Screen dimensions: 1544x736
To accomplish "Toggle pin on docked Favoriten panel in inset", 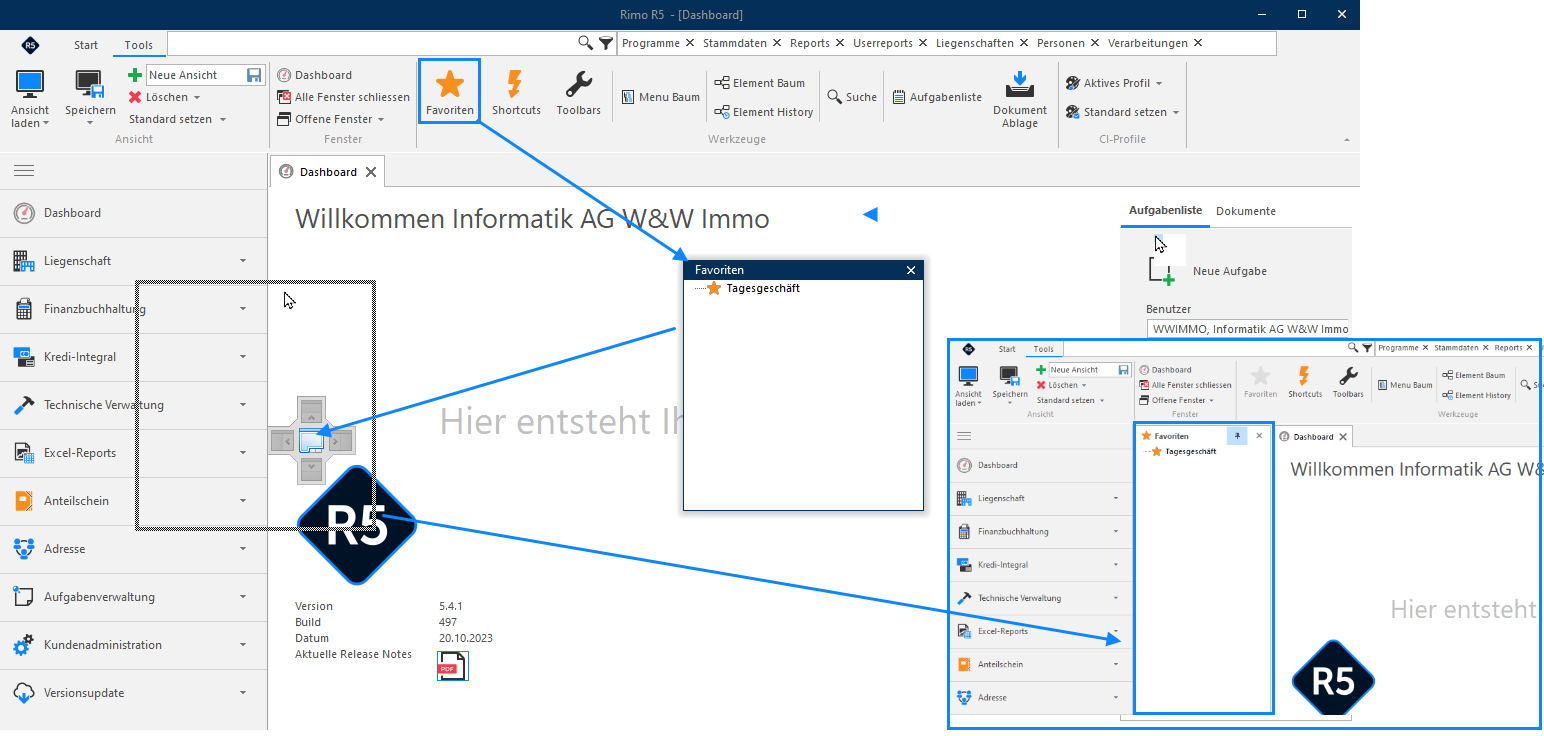I will [x=1237, y=436].
